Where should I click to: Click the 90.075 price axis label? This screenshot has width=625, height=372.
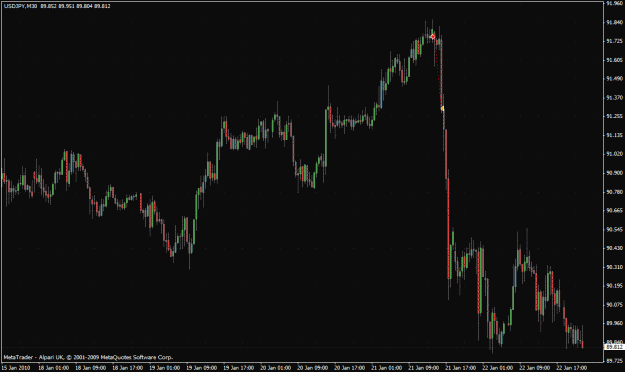click(x=614, y=305)
